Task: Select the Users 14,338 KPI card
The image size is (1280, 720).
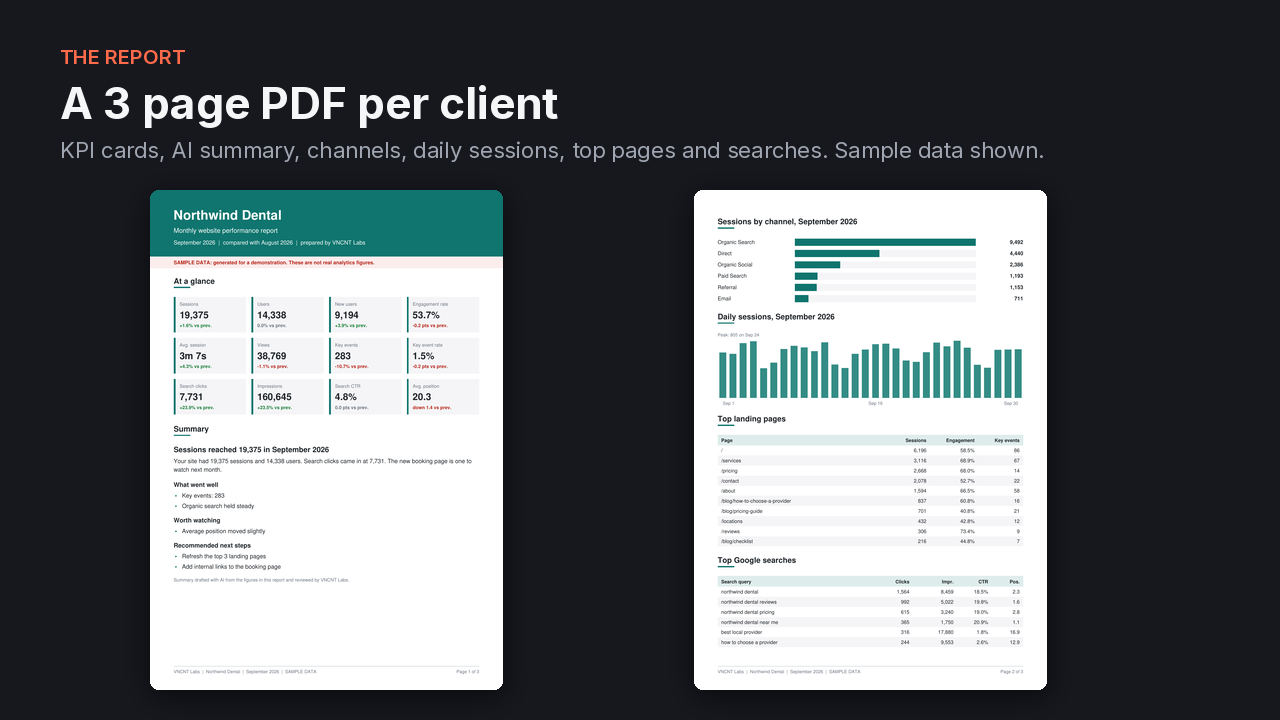Action: click(288, 314)
